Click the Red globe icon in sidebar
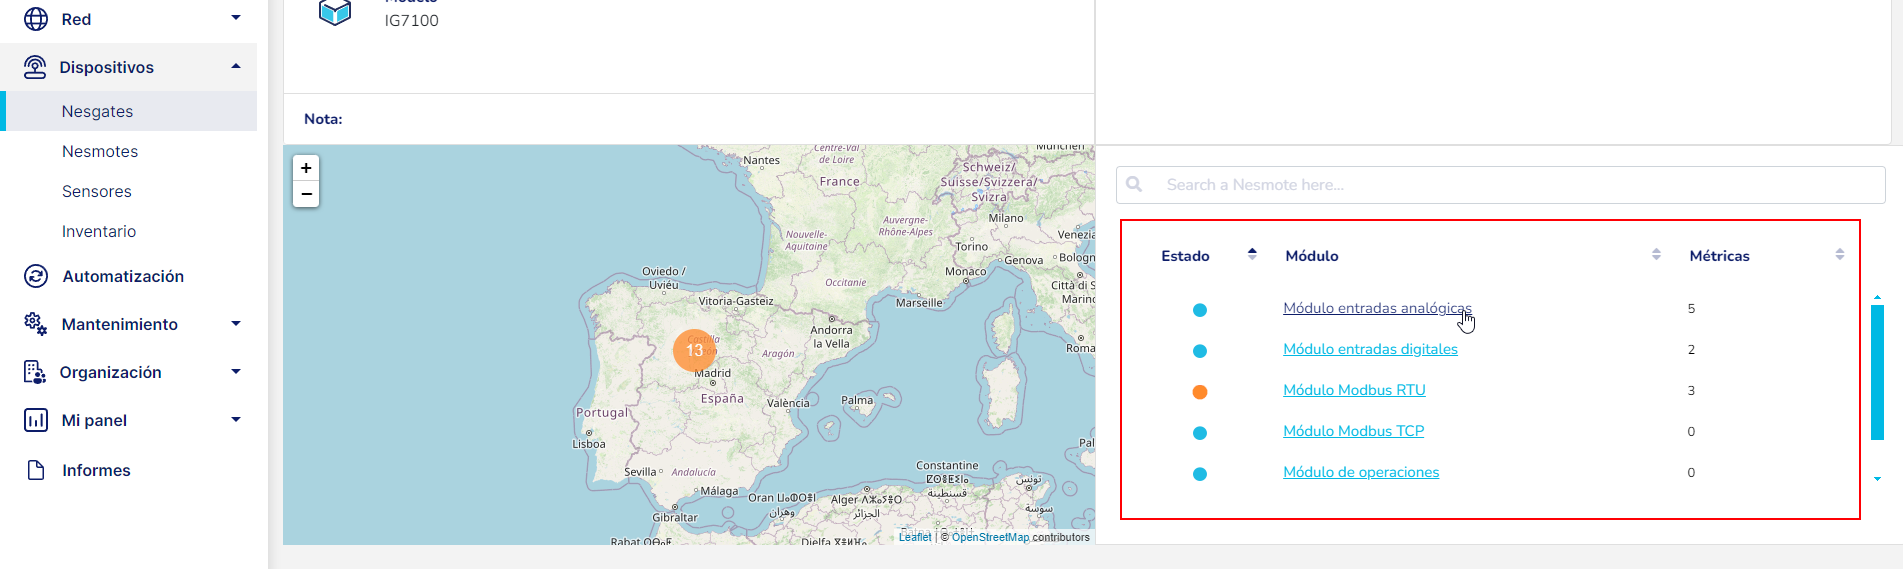This screenshot has height=569, width=1903. (x=36, y=19)
